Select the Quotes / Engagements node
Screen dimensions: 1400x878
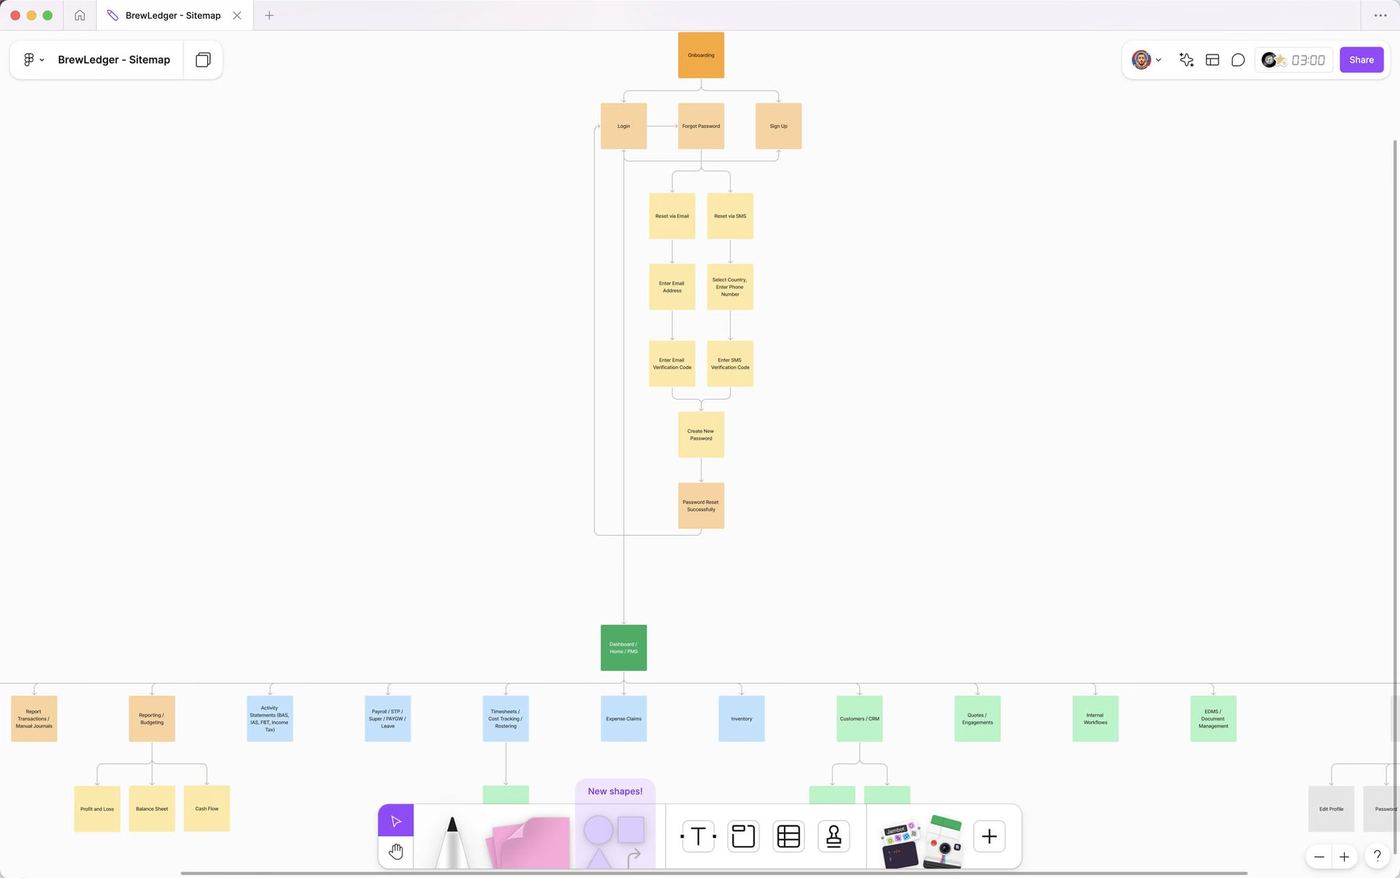tap(977, 719)
